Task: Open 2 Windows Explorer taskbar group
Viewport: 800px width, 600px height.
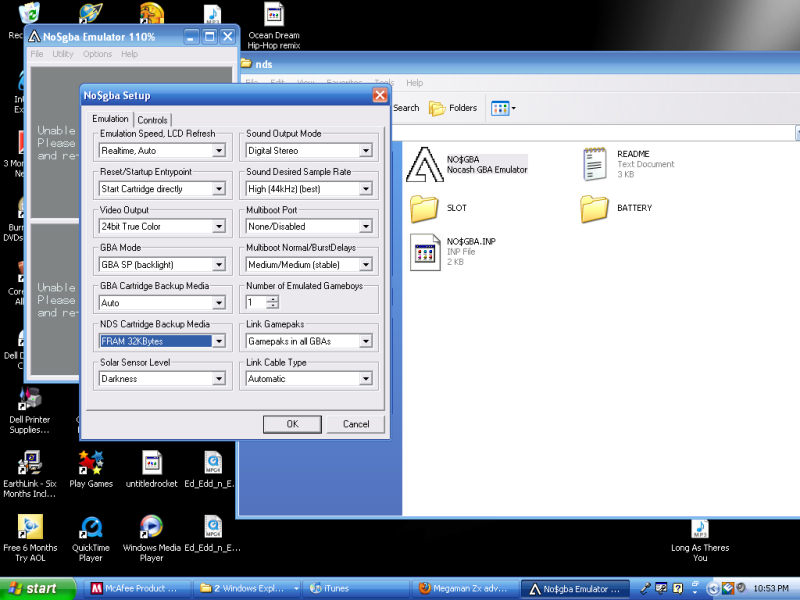Action: coord(247,589)
